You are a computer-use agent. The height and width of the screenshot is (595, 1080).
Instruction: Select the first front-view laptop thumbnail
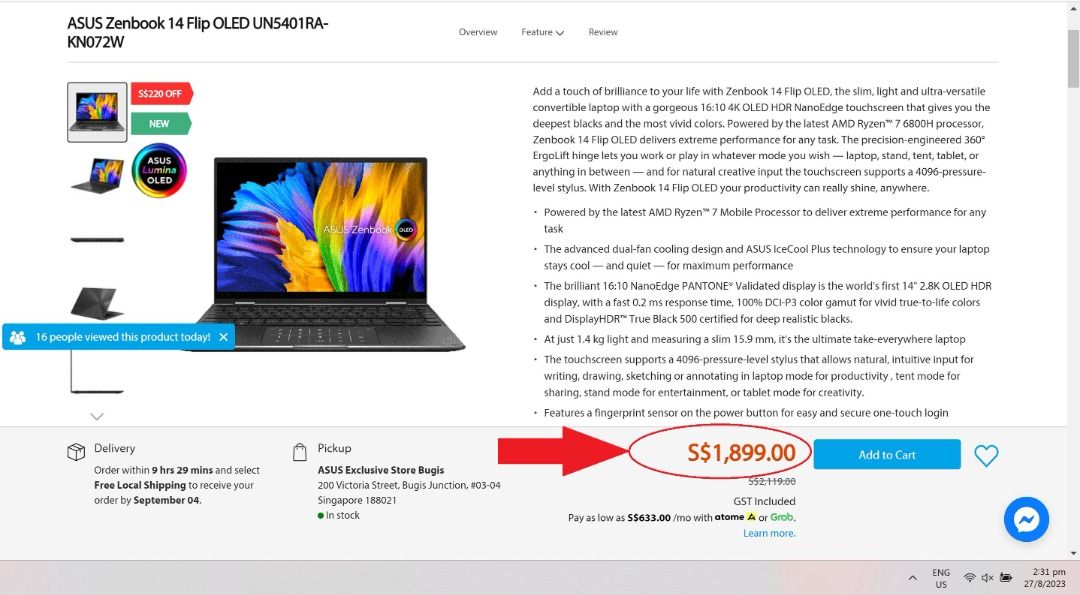(x=97, y=112)
